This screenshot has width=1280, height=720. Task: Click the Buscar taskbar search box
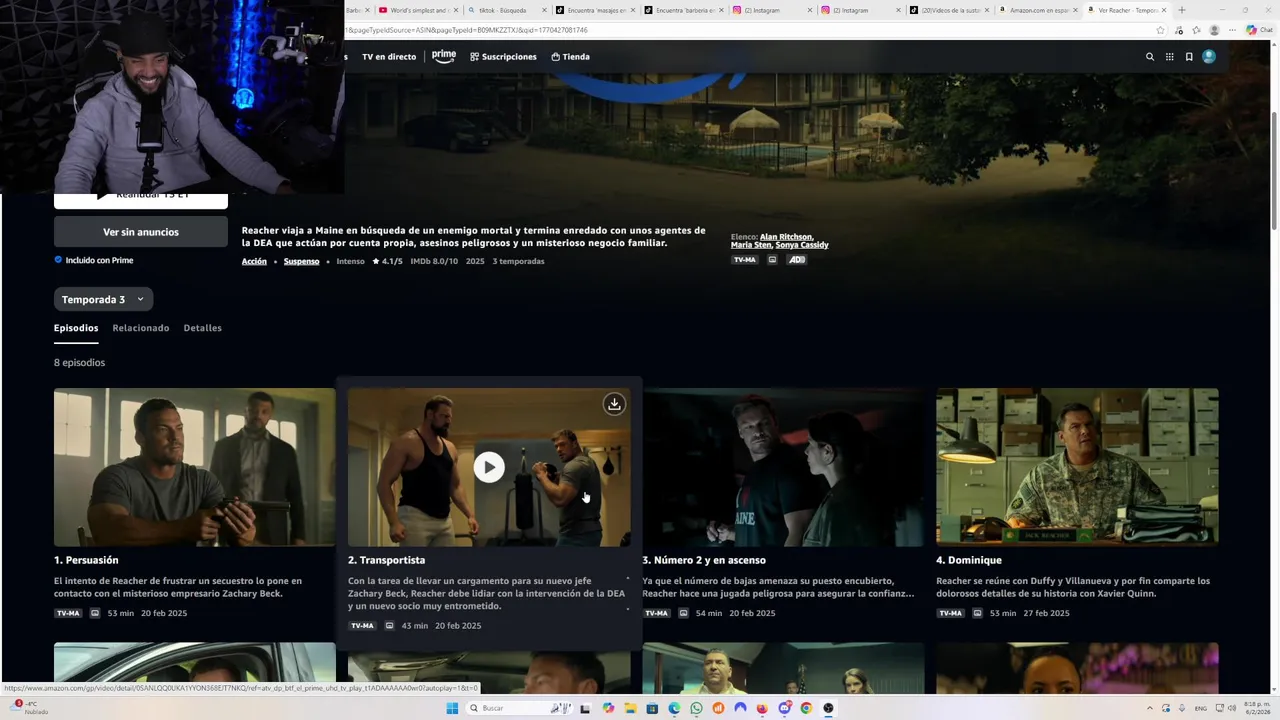[x=520, y=708]
